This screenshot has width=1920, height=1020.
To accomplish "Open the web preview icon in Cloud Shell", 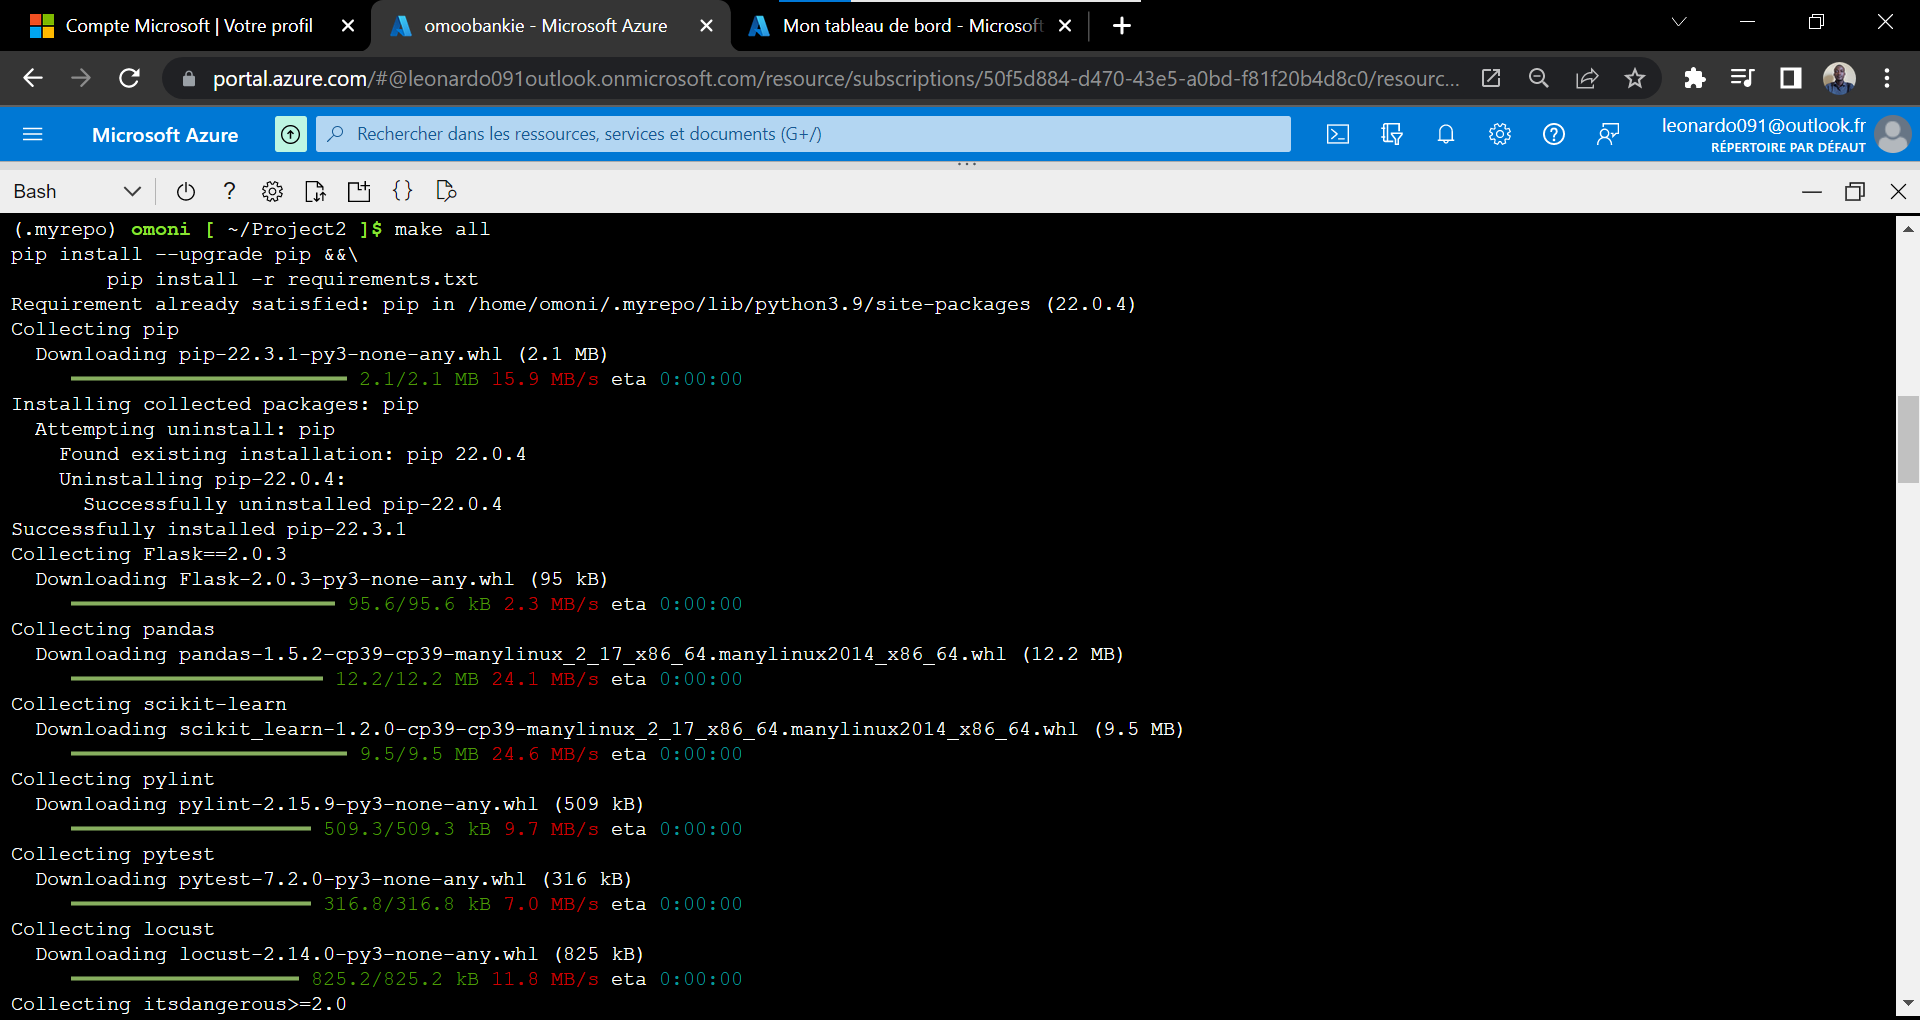I will (446, 191).
